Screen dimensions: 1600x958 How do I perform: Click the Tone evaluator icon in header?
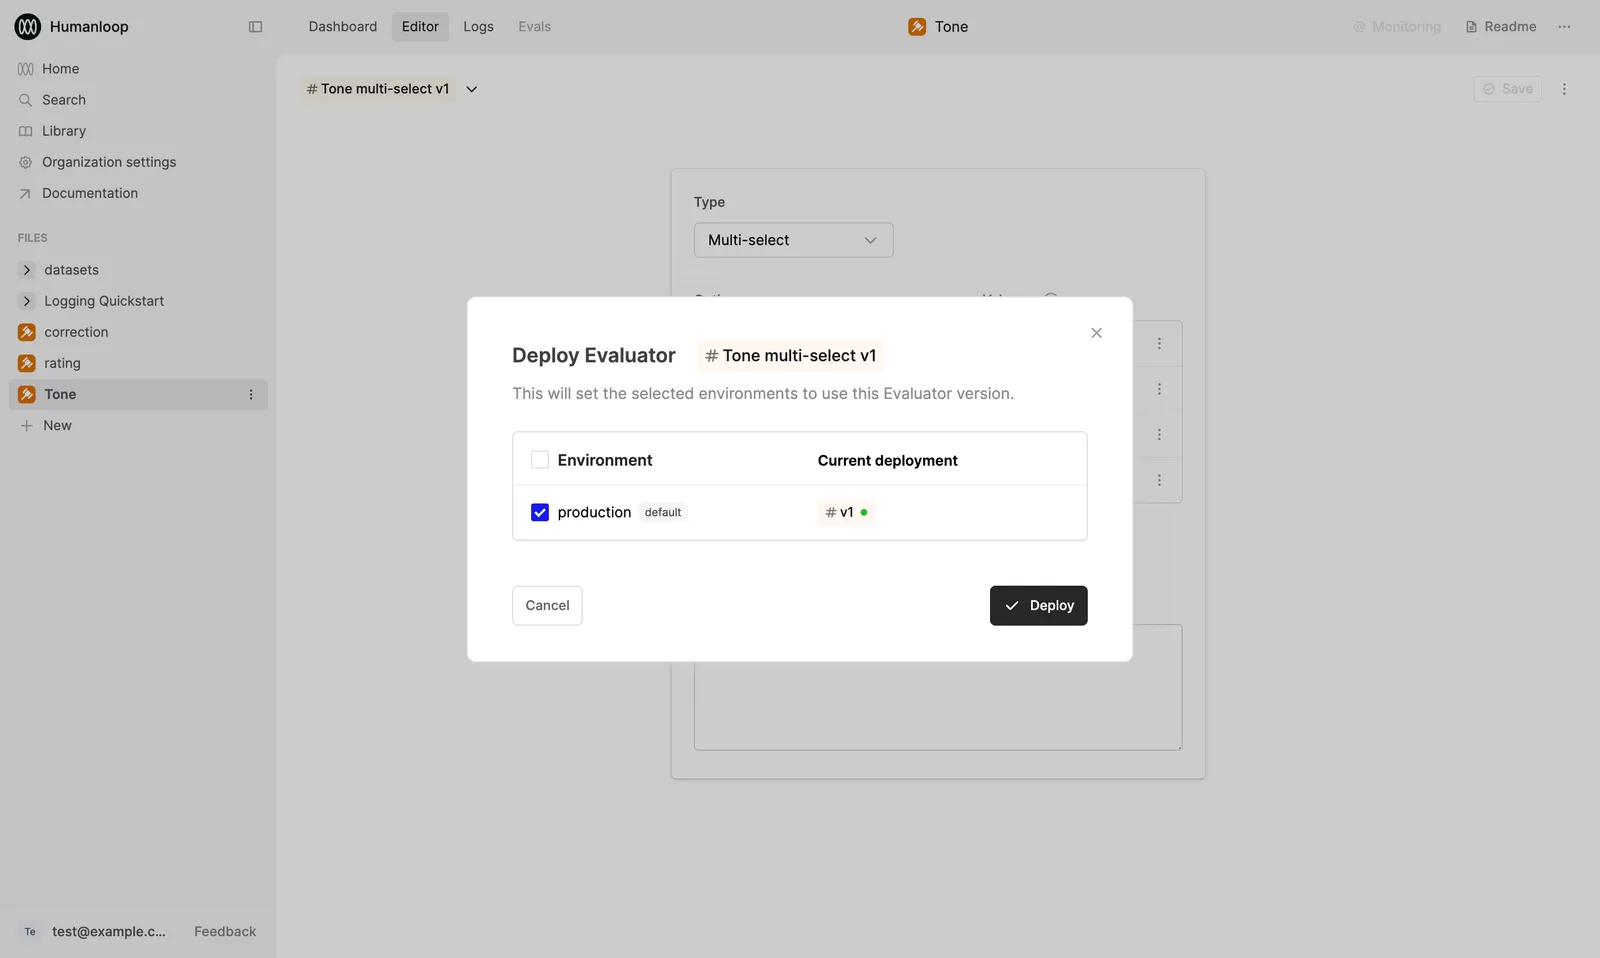point(917,27)
